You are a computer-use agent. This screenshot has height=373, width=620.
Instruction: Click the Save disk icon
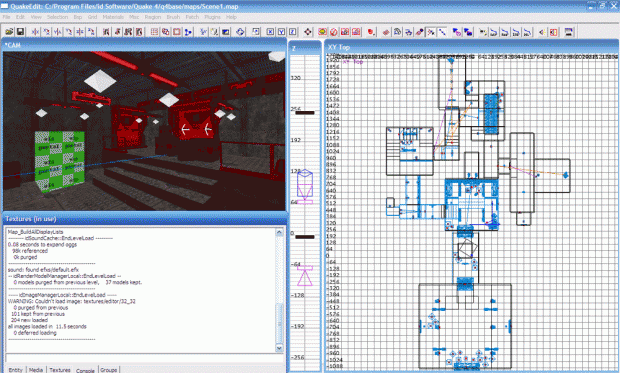(20, 32)
